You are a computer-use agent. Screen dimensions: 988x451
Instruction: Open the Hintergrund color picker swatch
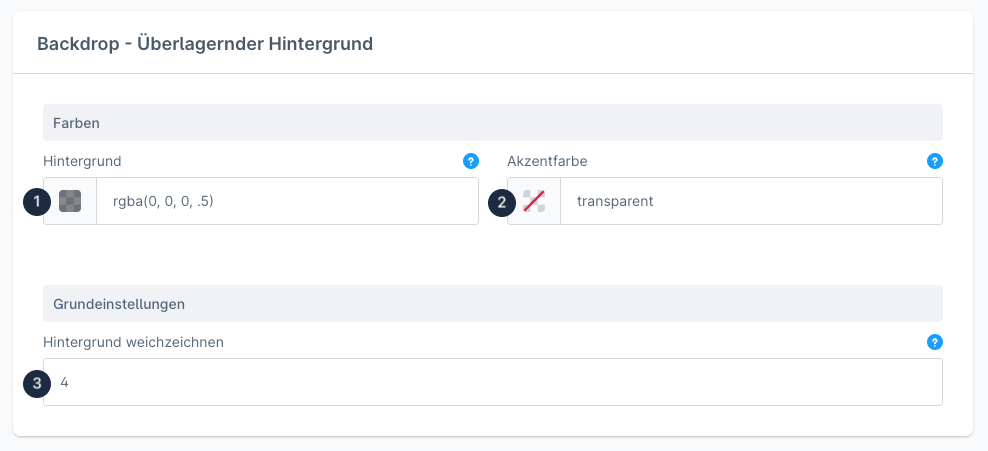pos(70,201)
